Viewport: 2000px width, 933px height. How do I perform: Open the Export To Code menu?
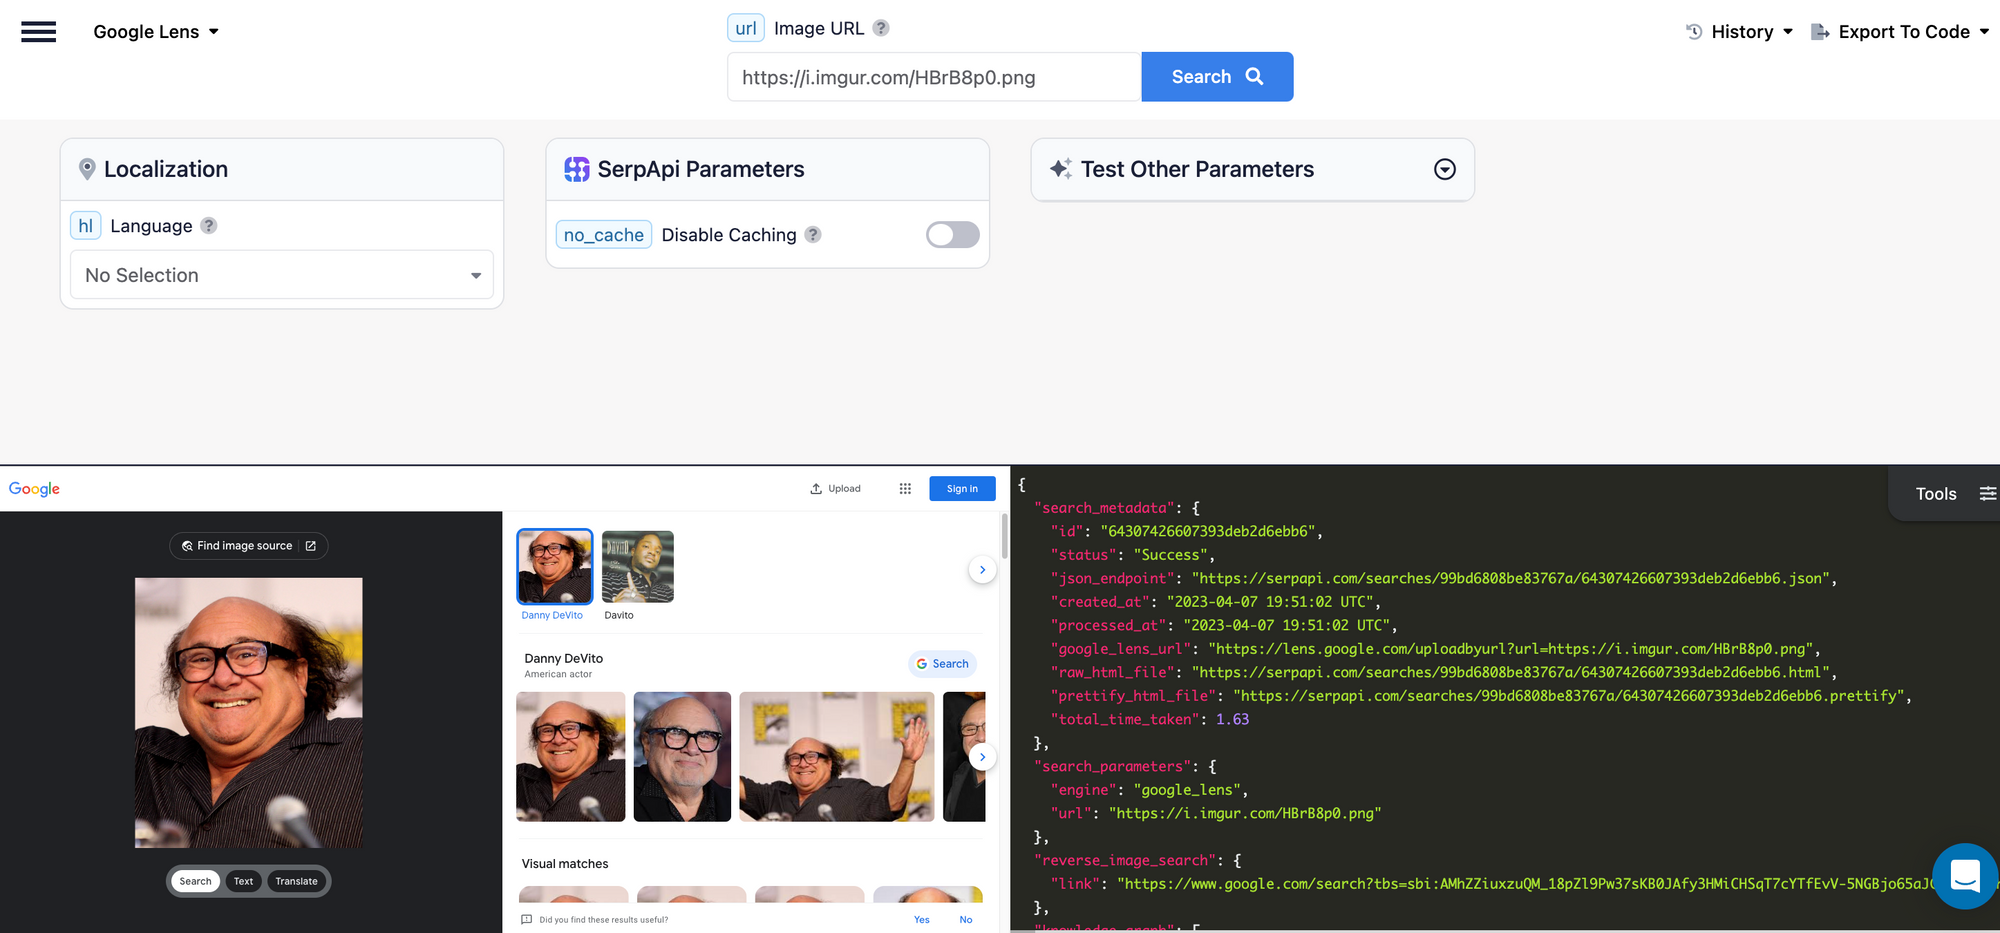[1901, 32]
